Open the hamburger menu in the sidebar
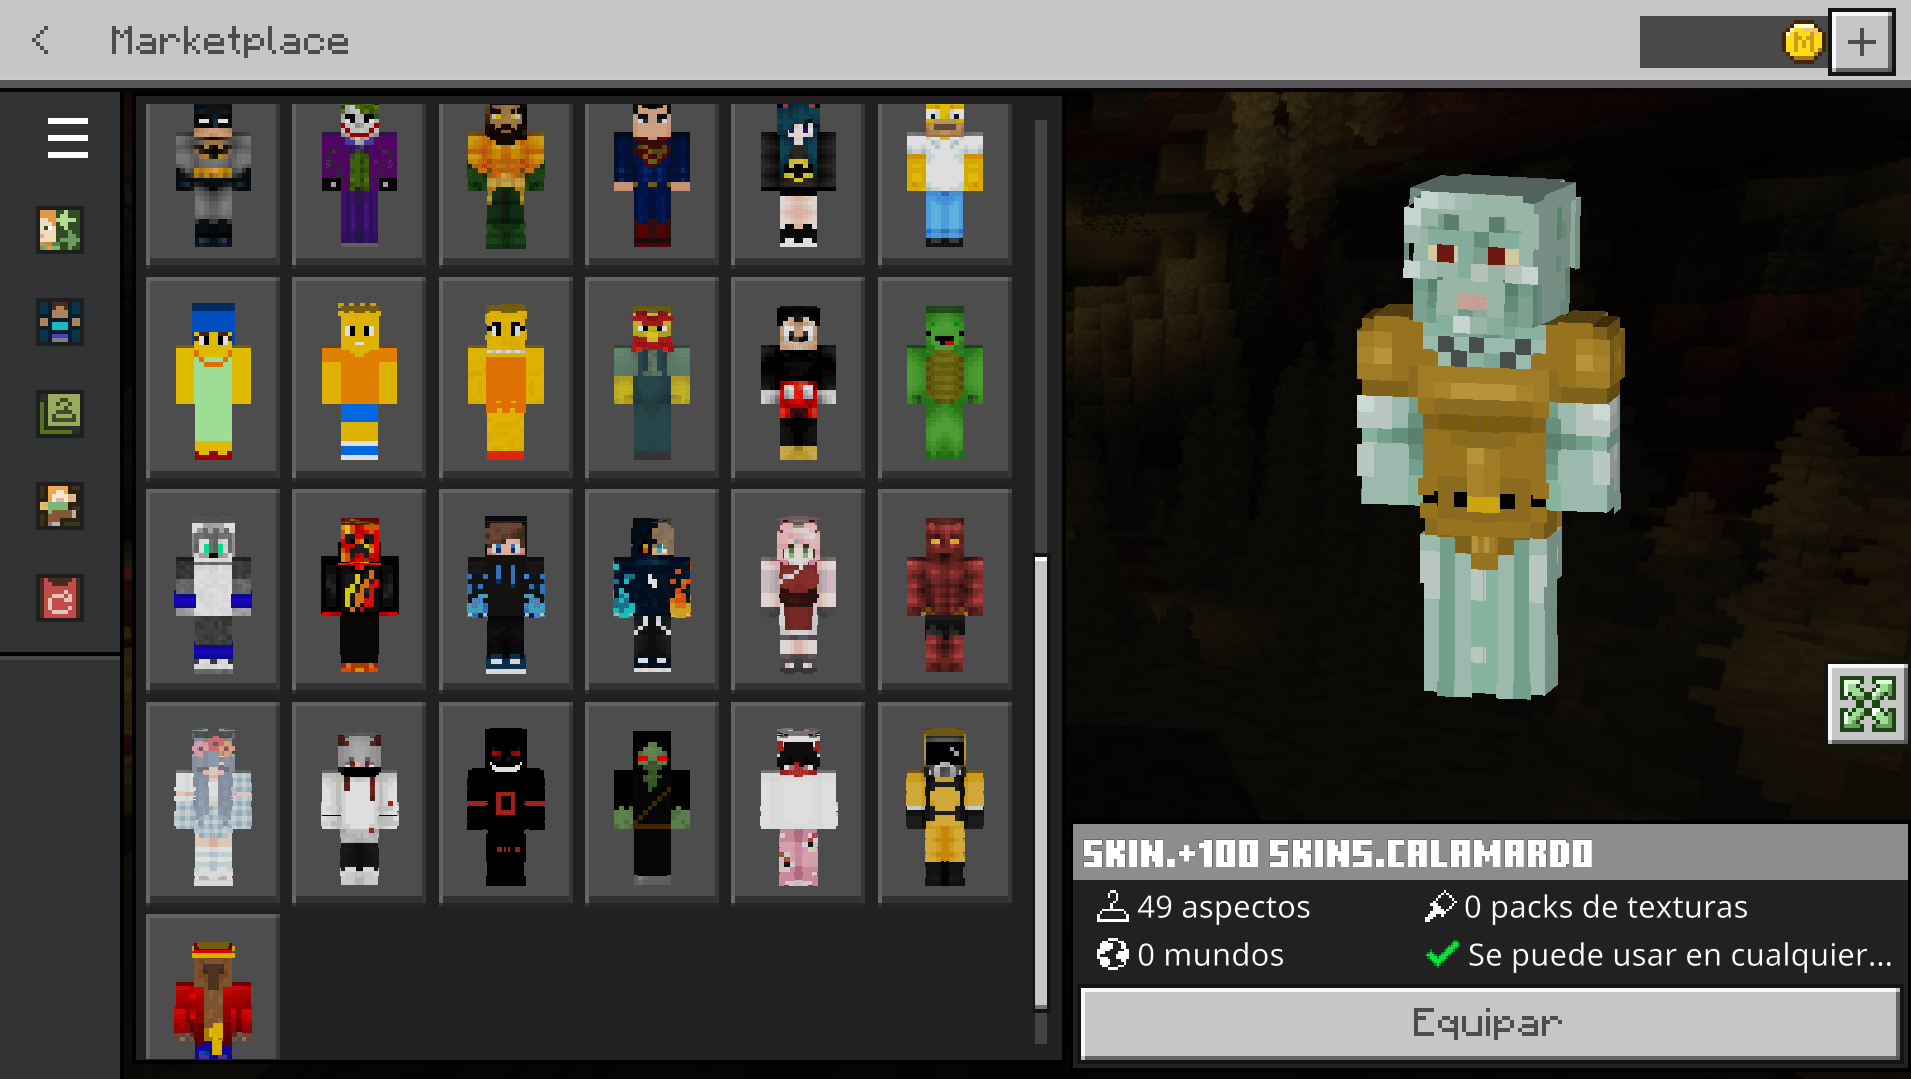Screen dimensions: 1911x1079 click(67, 138)
